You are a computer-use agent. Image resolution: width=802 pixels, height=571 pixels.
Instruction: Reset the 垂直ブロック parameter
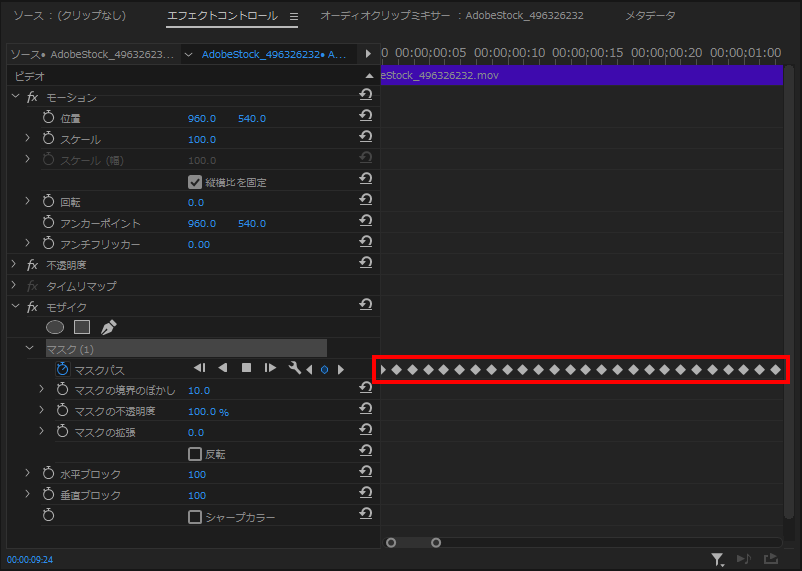365,493
